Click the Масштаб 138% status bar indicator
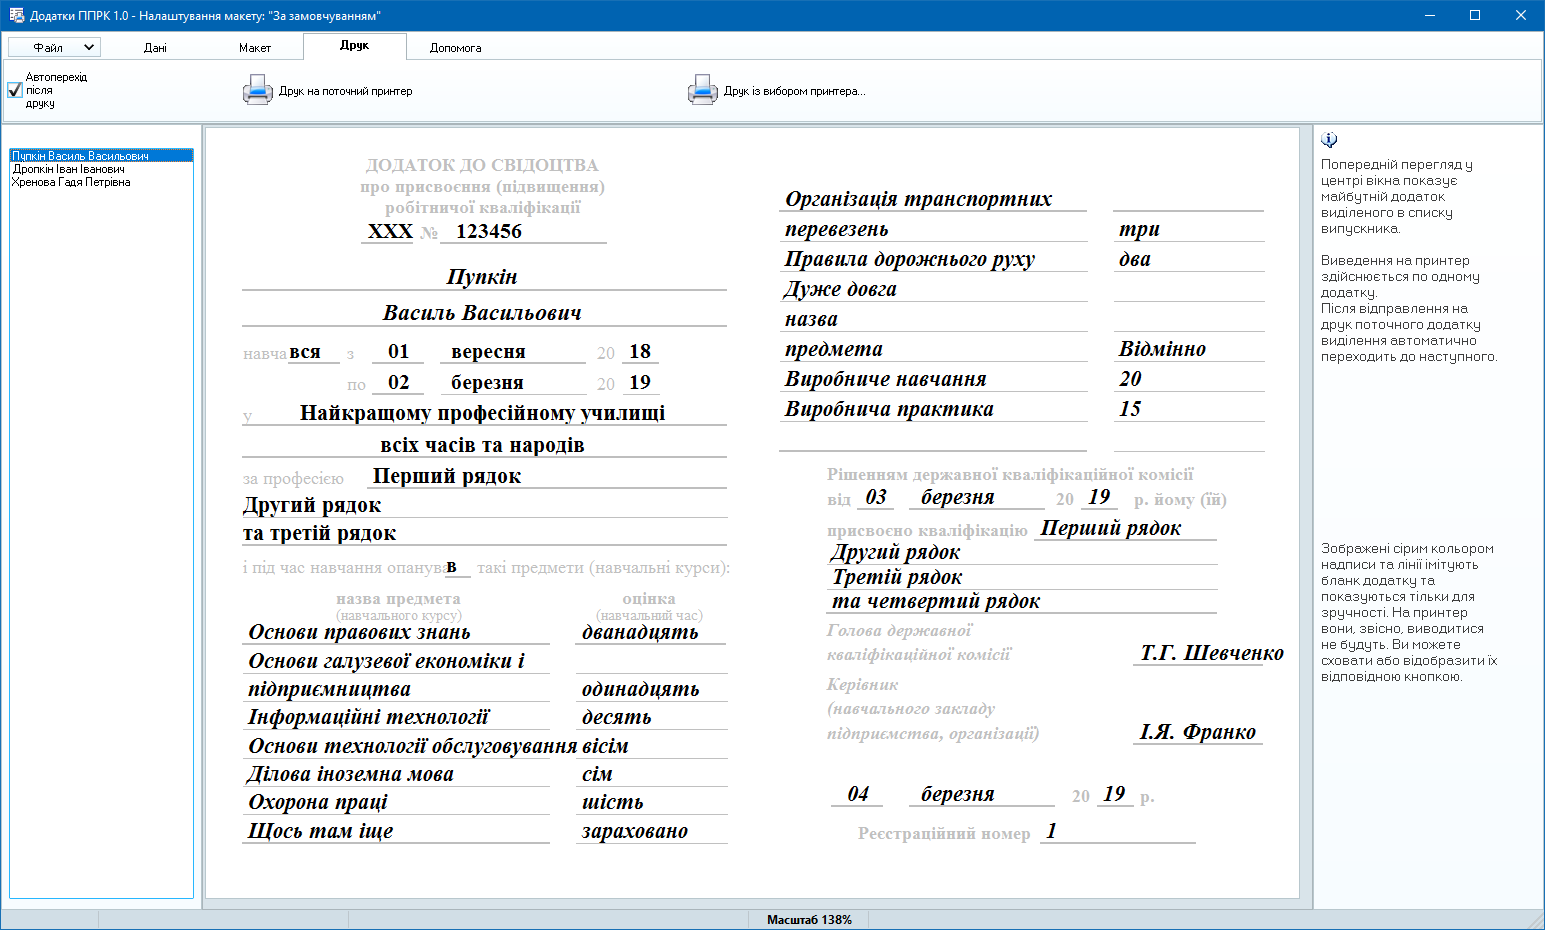This screenshot has height=930, width=1545. click(809, 920)
